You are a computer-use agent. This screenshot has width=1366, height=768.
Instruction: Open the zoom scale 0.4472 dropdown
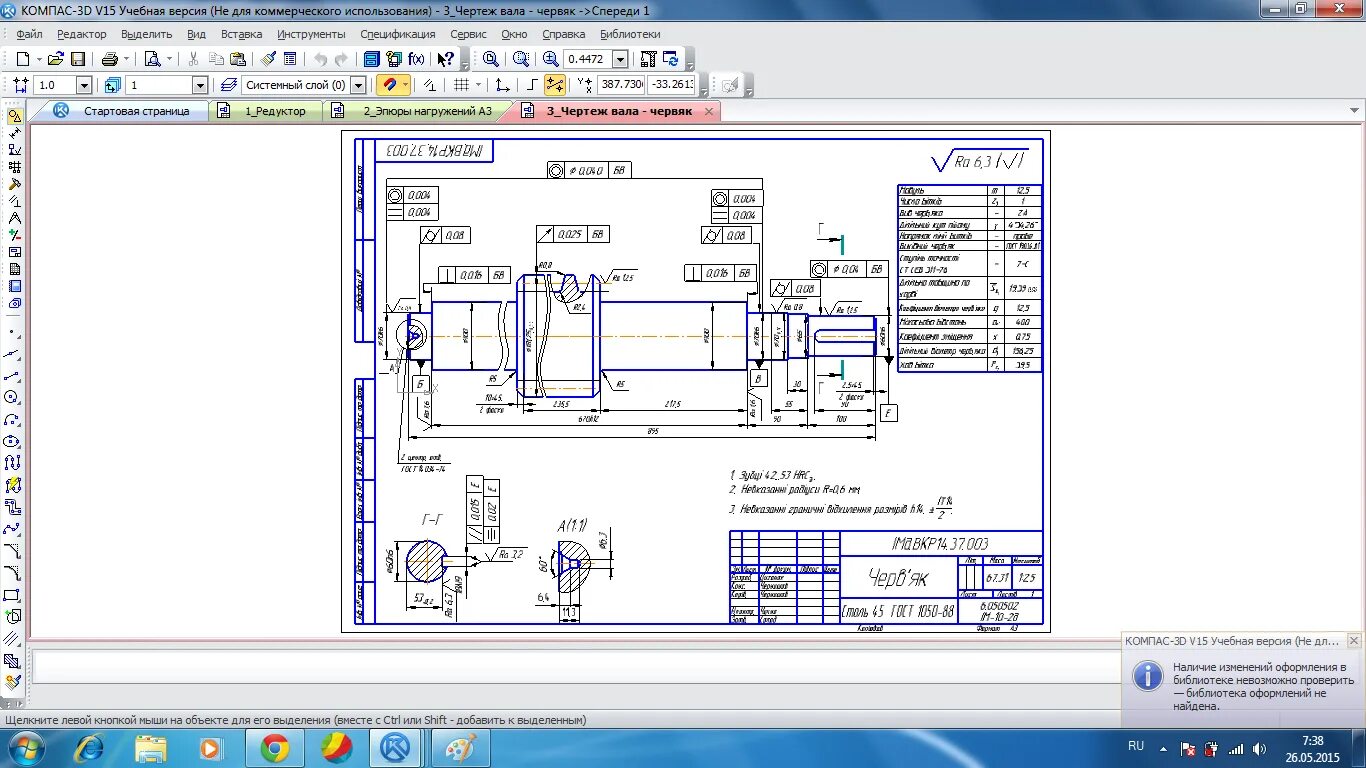coord(620,59)
